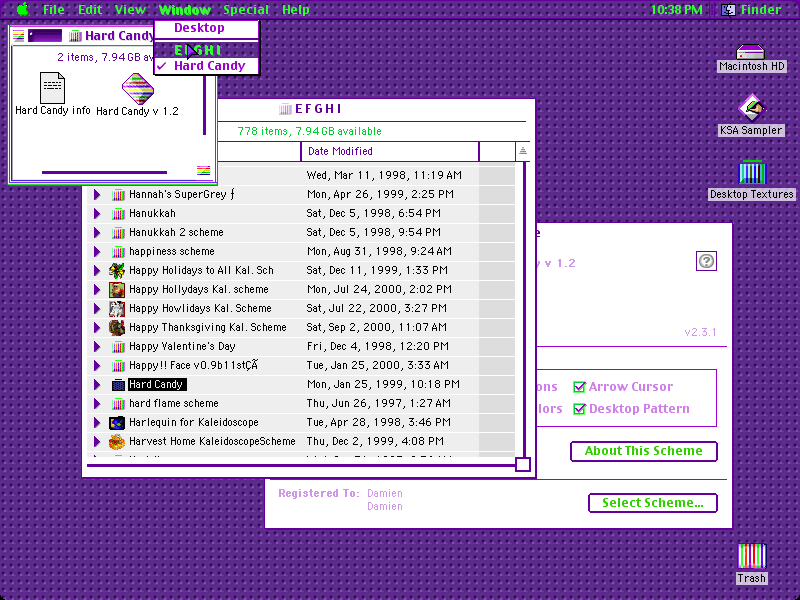Click the EFGHI window horizontal scrollbar
This screenshot has width=800, height=600.
point(301,465)
